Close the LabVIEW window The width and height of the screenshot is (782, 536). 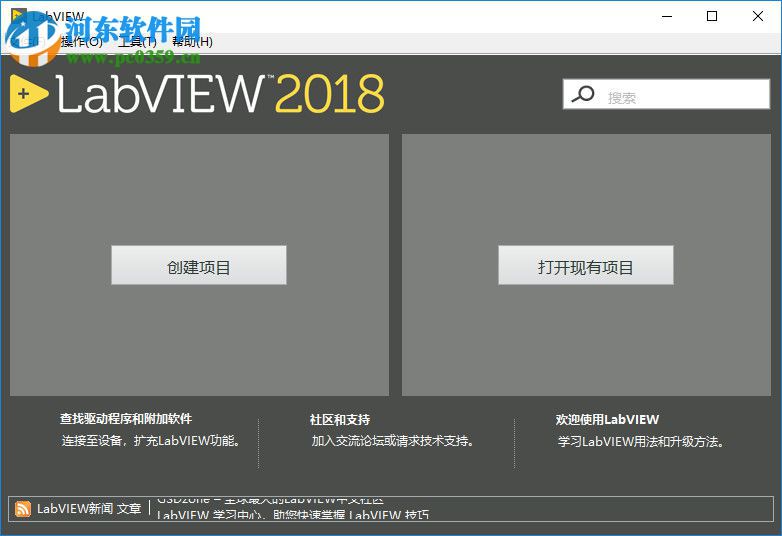758,16
